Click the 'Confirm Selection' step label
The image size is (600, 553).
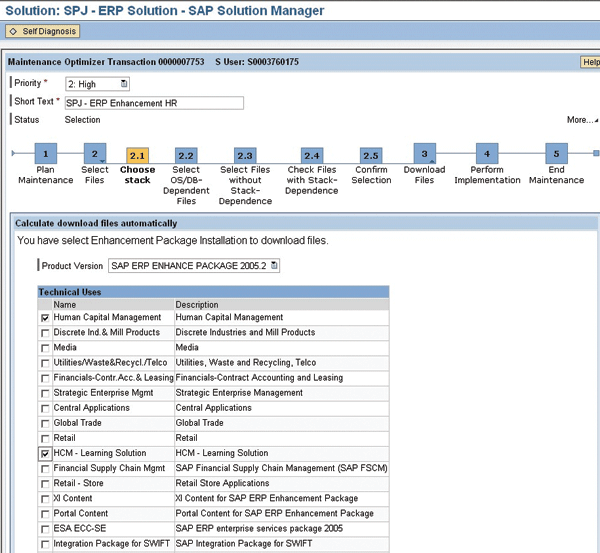pyautogui.click(x=371, y=175)
